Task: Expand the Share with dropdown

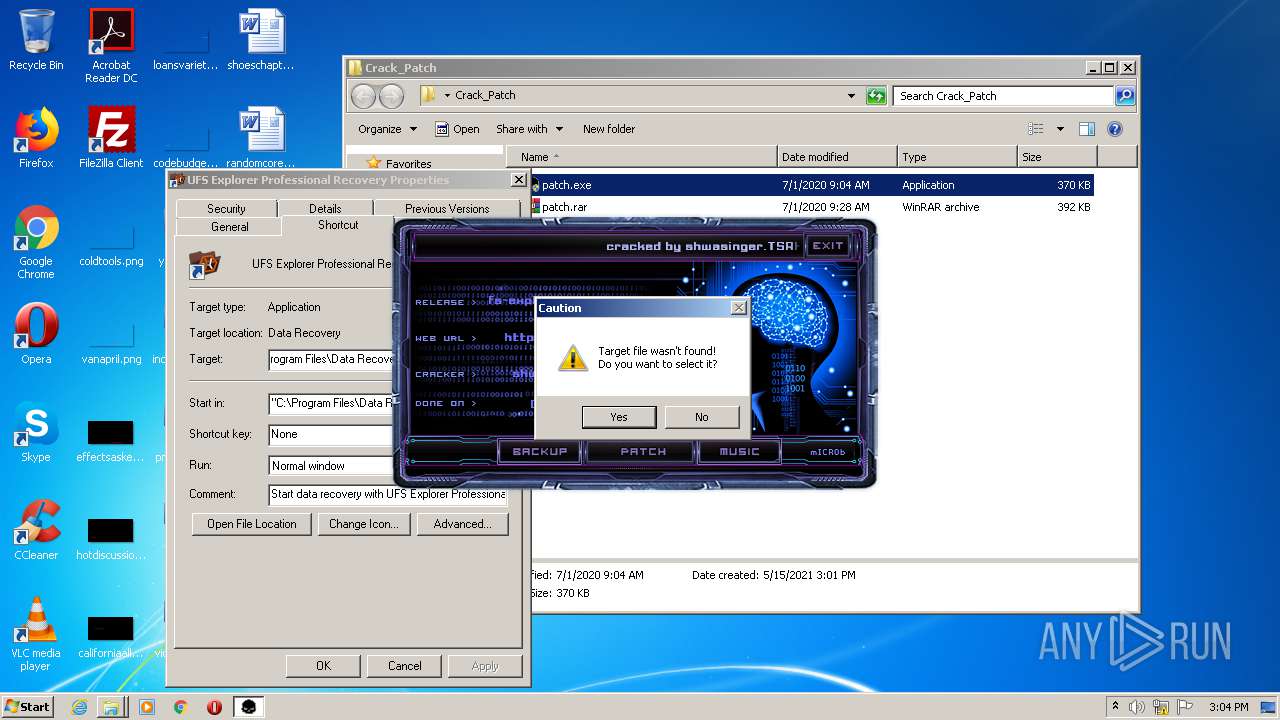Action: pos(529,129)
